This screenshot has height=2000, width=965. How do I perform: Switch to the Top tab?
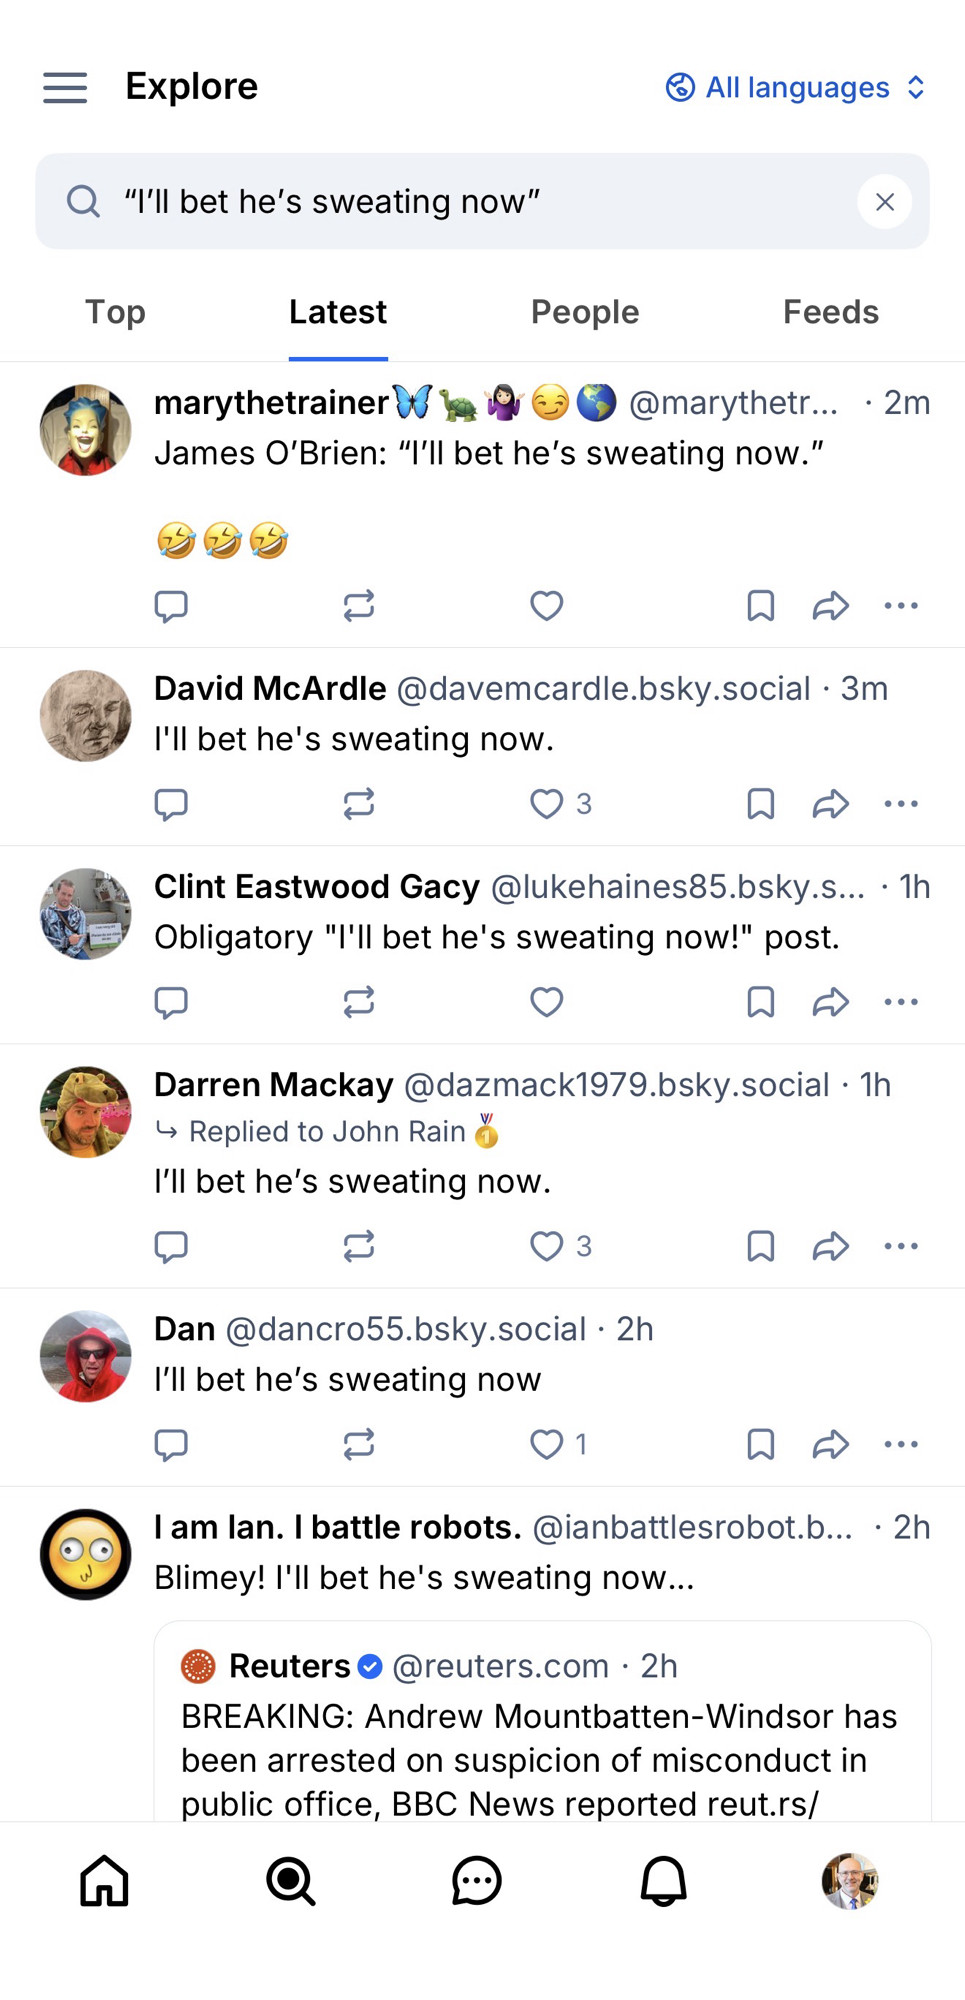[x=115, y=313]
